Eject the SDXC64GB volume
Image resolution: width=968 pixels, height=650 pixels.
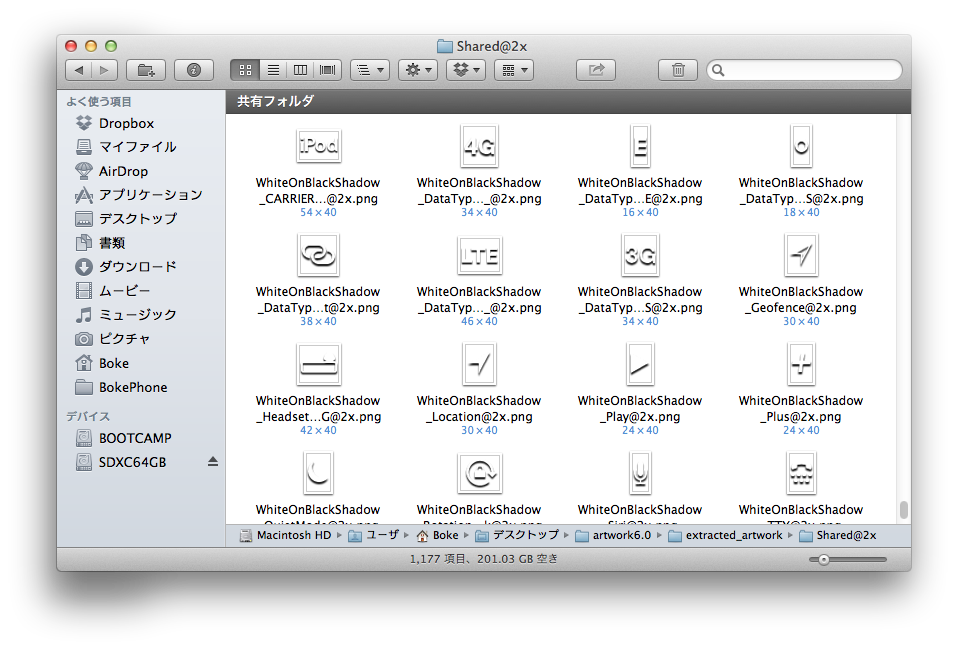tap(213, 462)
